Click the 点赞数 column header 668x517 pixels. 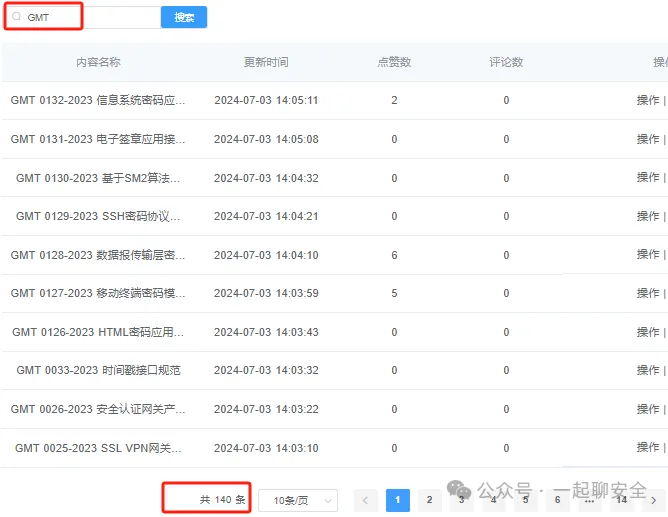(x=394, y=62)
